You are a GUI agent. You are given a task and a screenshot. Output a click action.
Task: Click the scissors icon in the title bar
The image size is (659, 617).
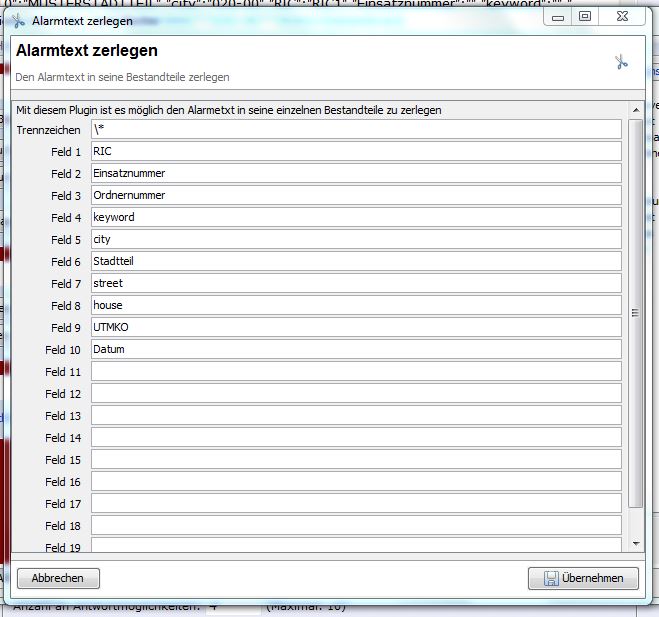point(18,20)
